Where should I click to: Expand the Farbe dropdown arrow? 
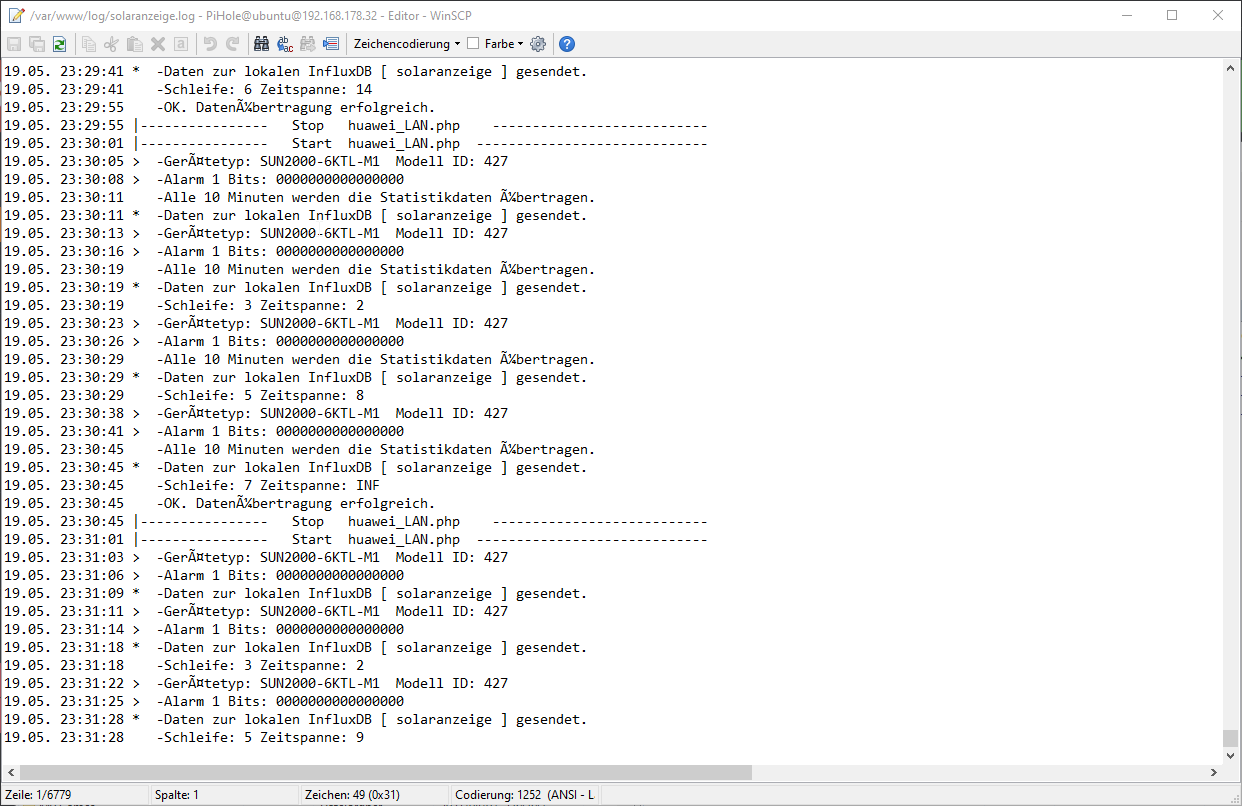coord(520,44)
